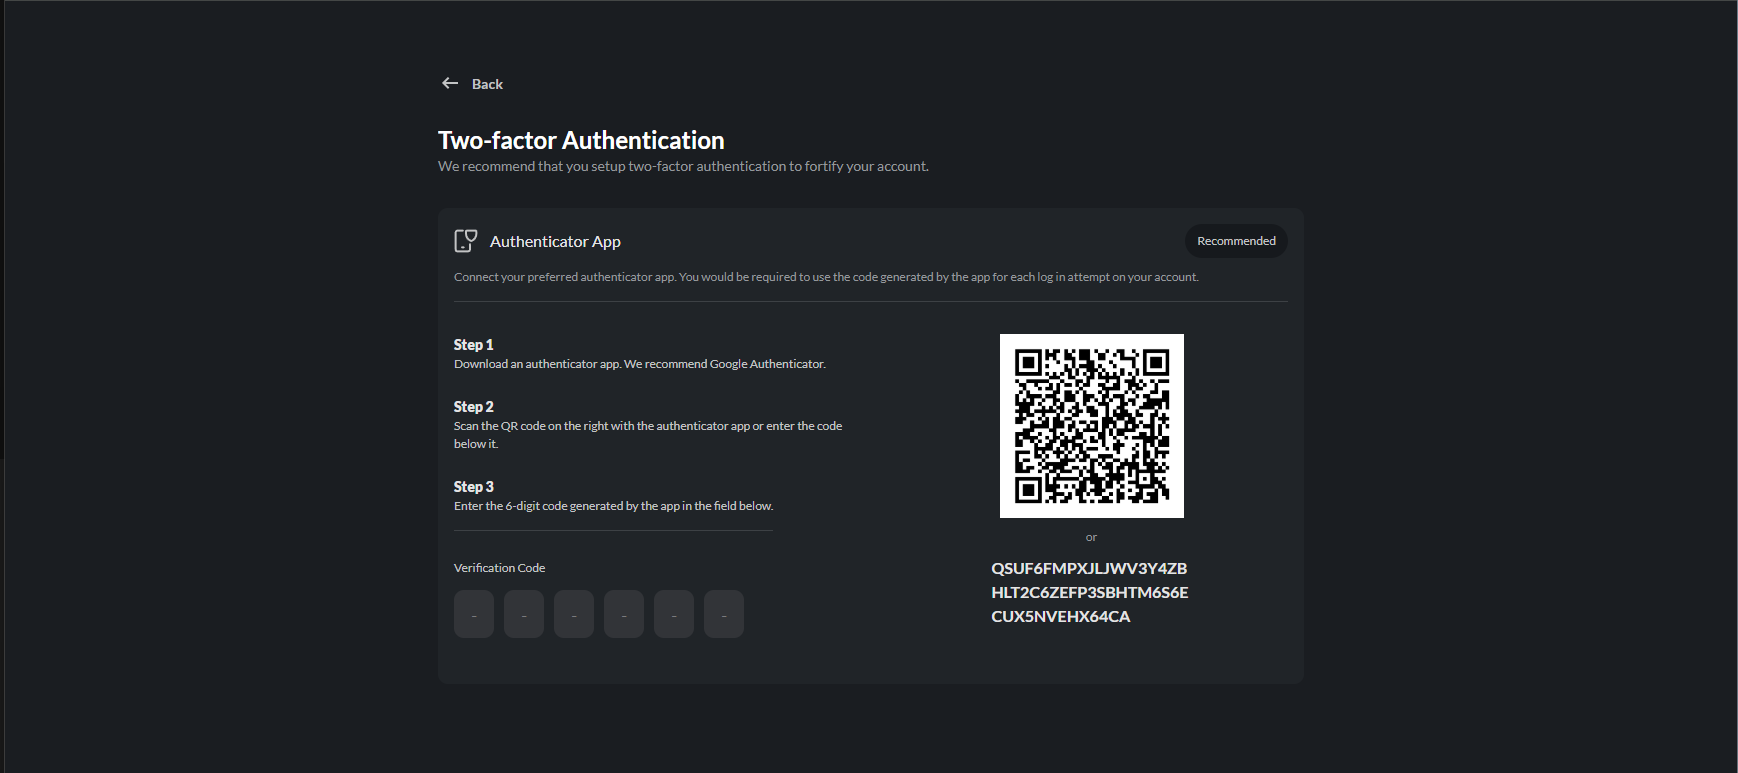
Task: Click the Authenticator App shield-phone icon
Action: coord(466,241)
